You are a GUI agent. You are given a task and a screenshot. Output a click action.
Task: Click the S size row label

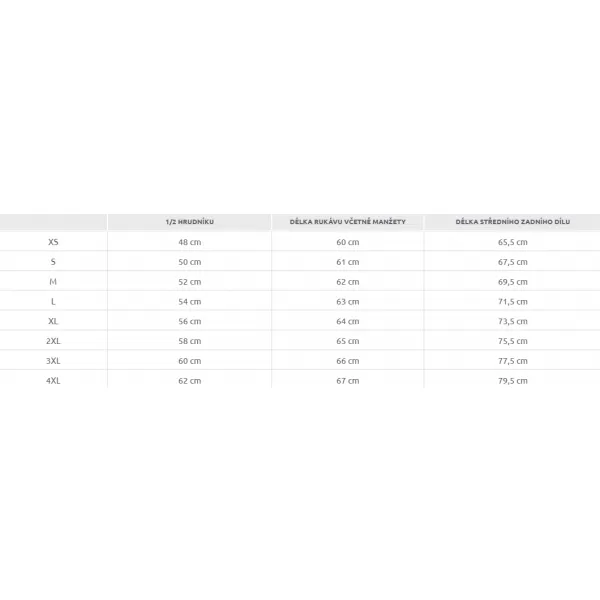coord(53,262)
